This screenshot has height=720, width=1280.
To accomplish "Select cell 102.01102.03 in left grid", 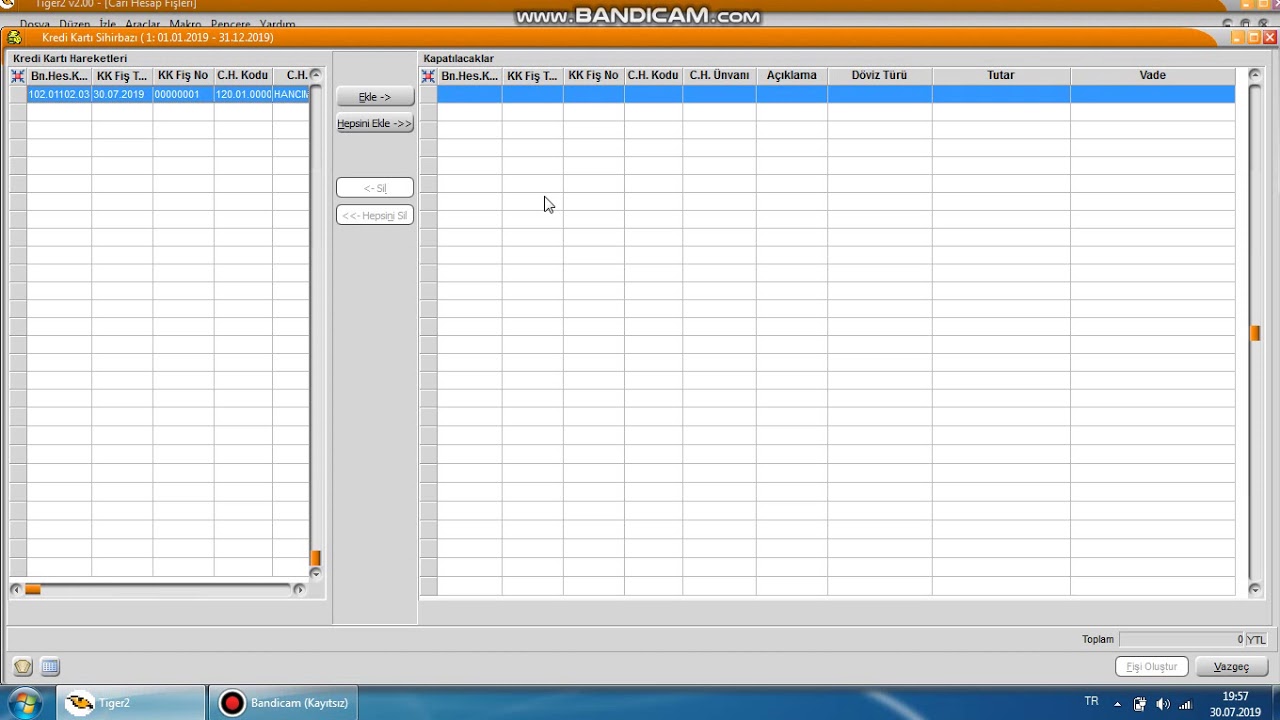I will (59, 94).
